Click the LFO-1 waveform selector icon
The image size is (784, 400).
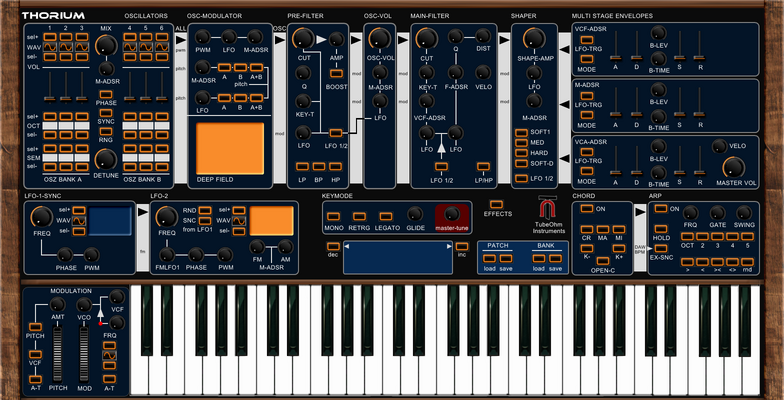coord(79,221)
